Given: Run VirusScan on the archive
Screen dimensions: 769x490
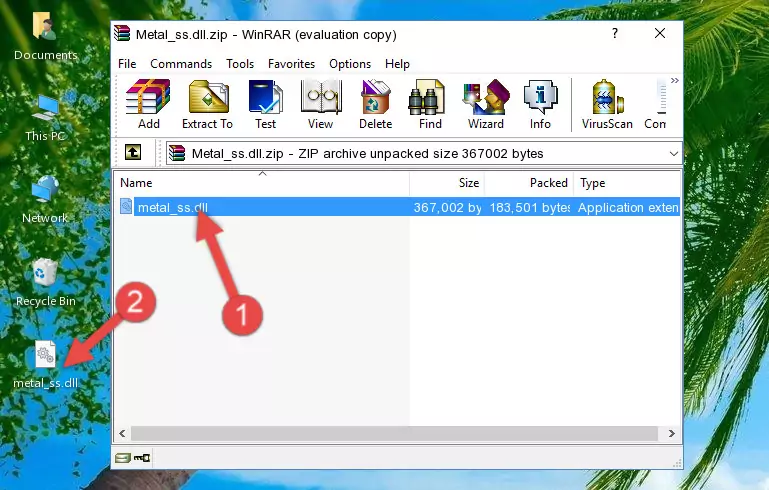Looking at the screenshot, I should 607,104.
